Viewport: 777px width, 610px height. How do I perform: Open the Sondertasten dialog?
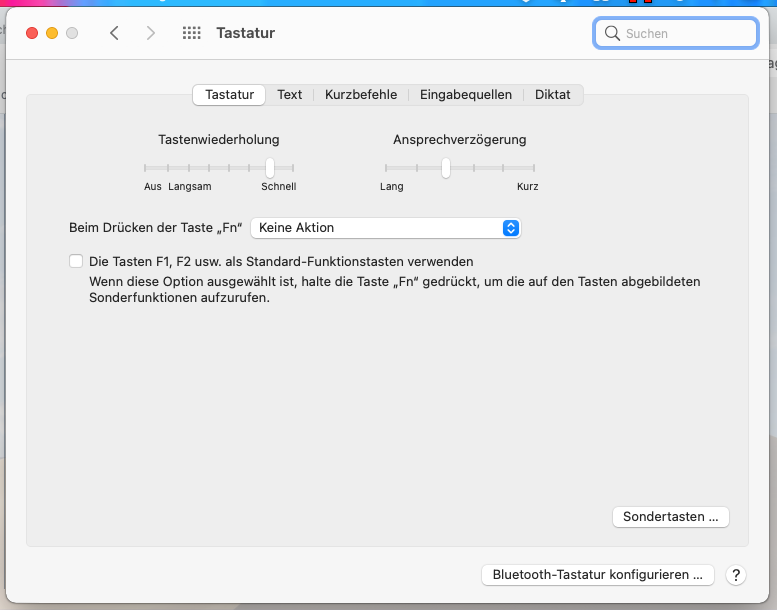pyautogui.click(x=670, y=517)
